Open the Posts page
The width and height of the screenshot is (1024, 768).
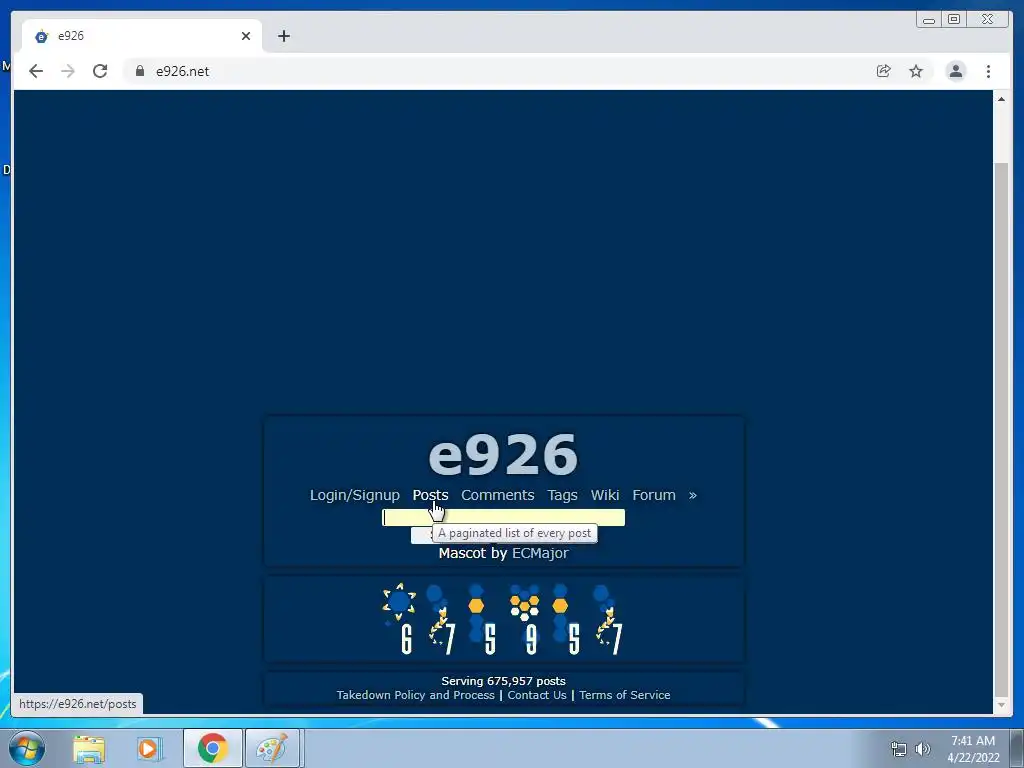click(430, 495)
